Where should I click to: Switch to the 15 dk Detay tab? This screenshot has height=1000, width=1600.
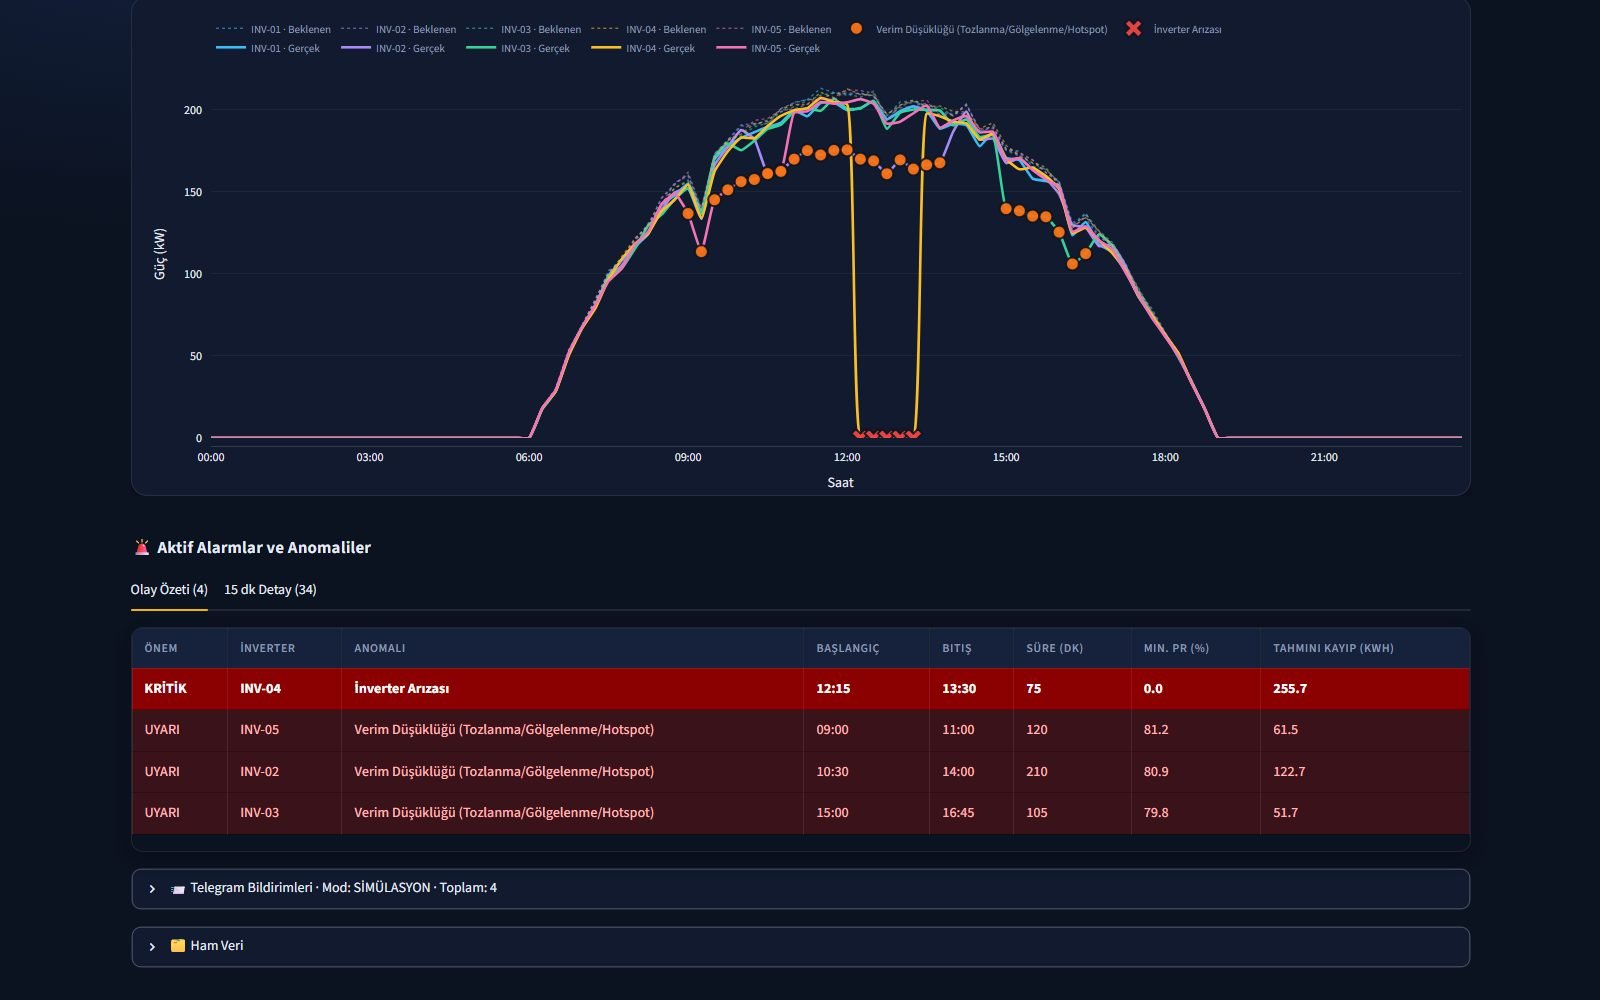click(270, 589)
